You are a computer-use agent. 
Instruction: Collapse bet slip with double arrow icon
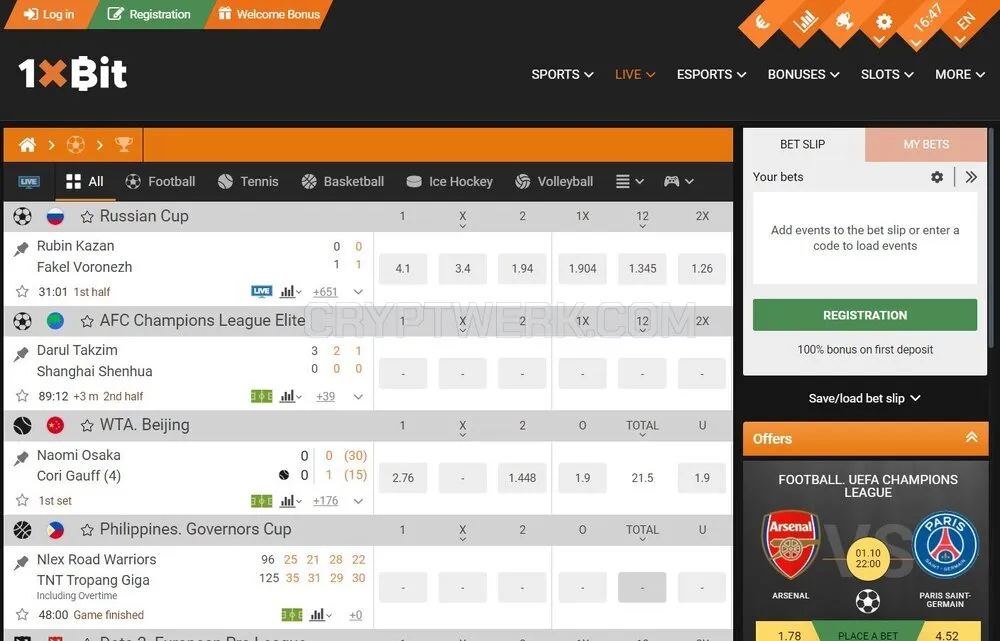[971, 177]
